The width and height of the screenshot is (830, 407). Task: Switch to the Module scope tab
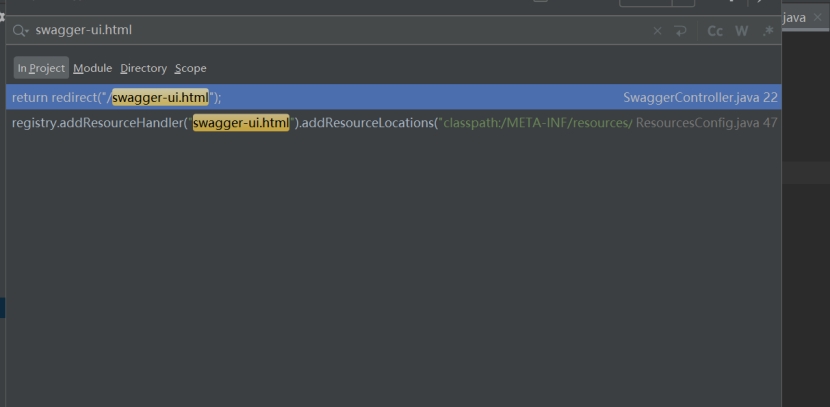[92, 68]
